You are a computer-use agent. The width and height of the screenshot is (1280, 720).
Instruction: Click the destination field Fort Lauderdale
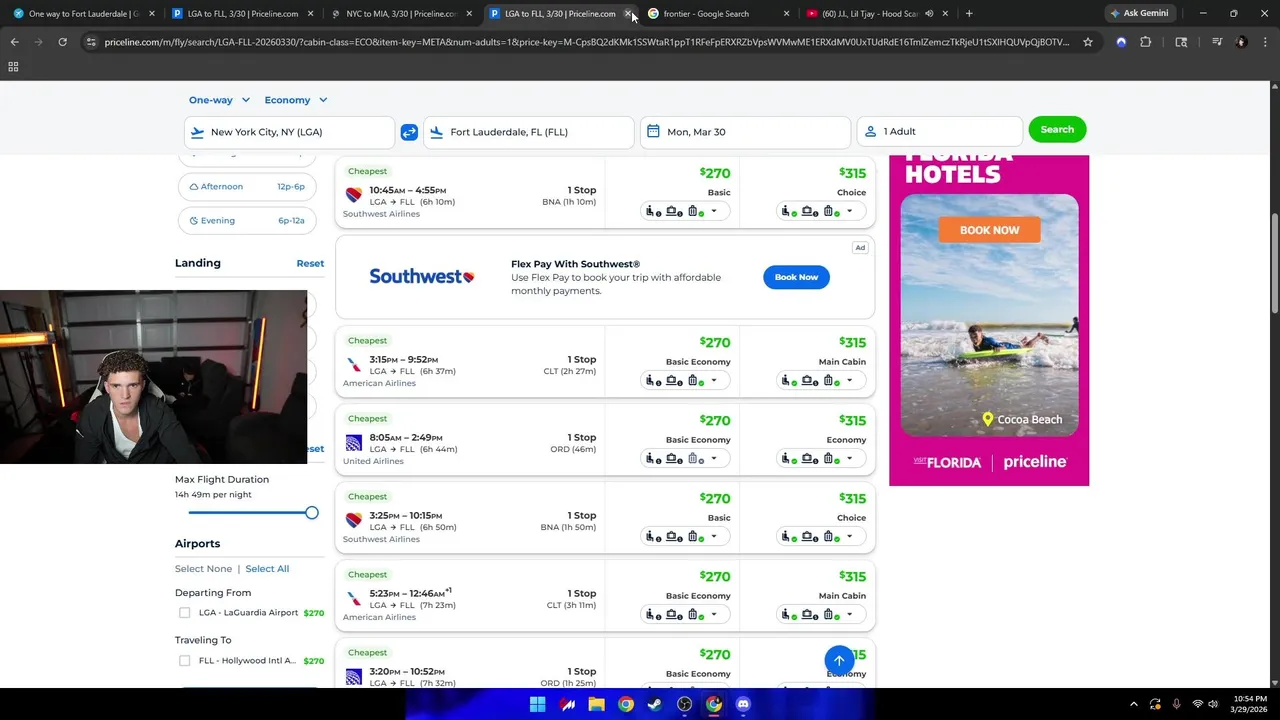click(x=529, y=132)
